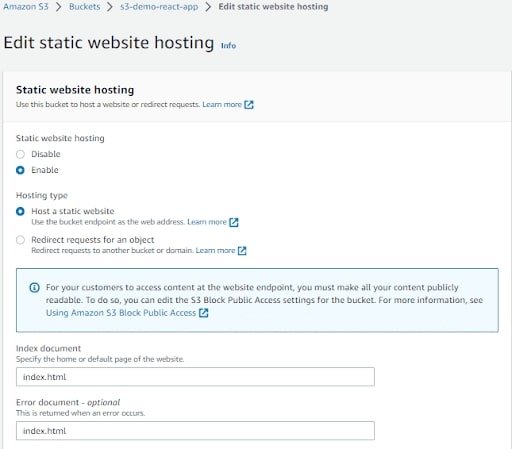This screenshot has height=449, width=512.
Task: Select the Disable radio button
Action: point(20,154)
